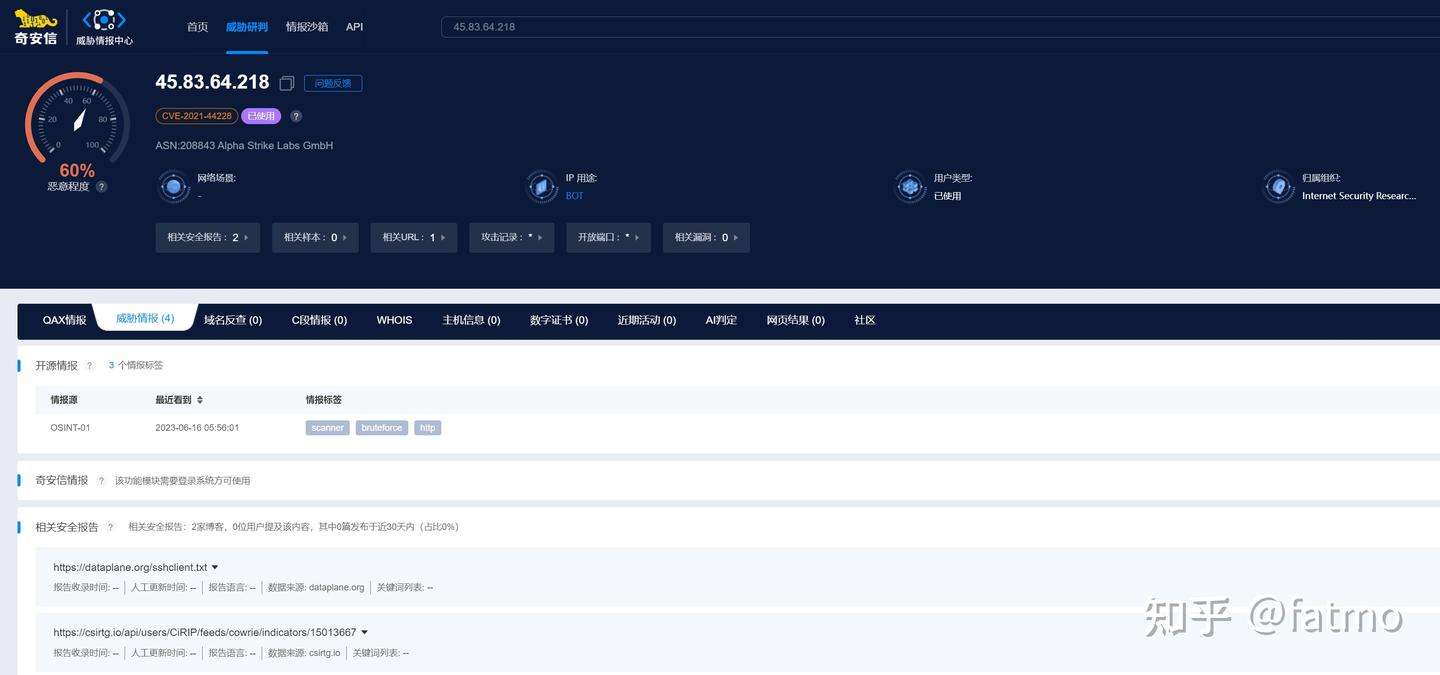1440x675 pixels.
Task: Expand 相关安全报告: 2 button
Action: (208, 237)
